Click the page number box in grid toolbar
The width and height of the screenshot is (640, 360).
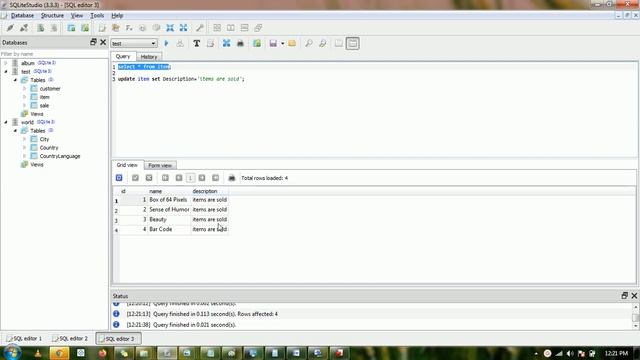(190, 178)
